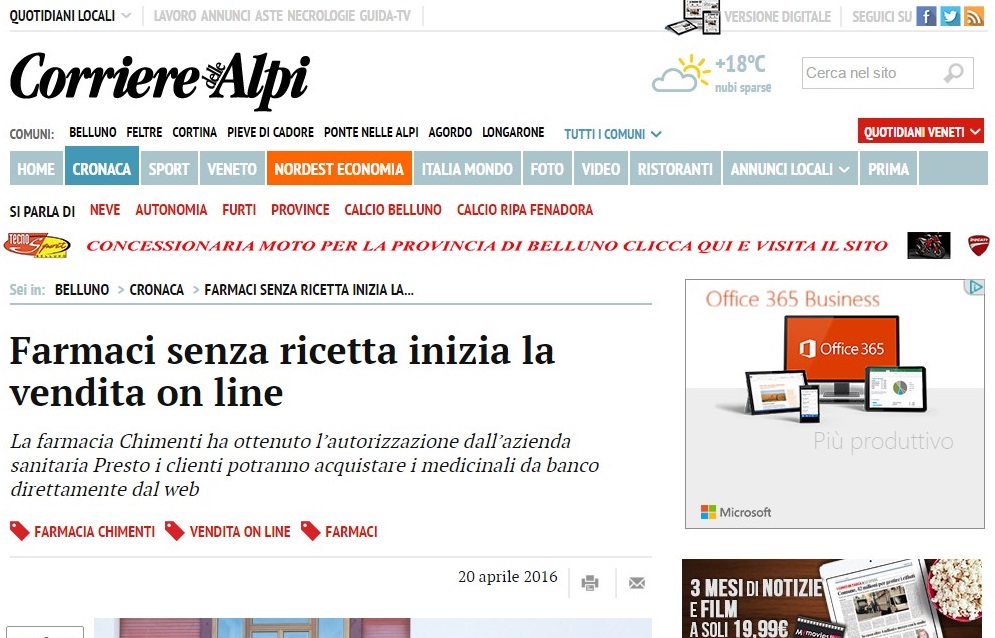Open the weather sun-and-cloud icon

pos(681,74)
